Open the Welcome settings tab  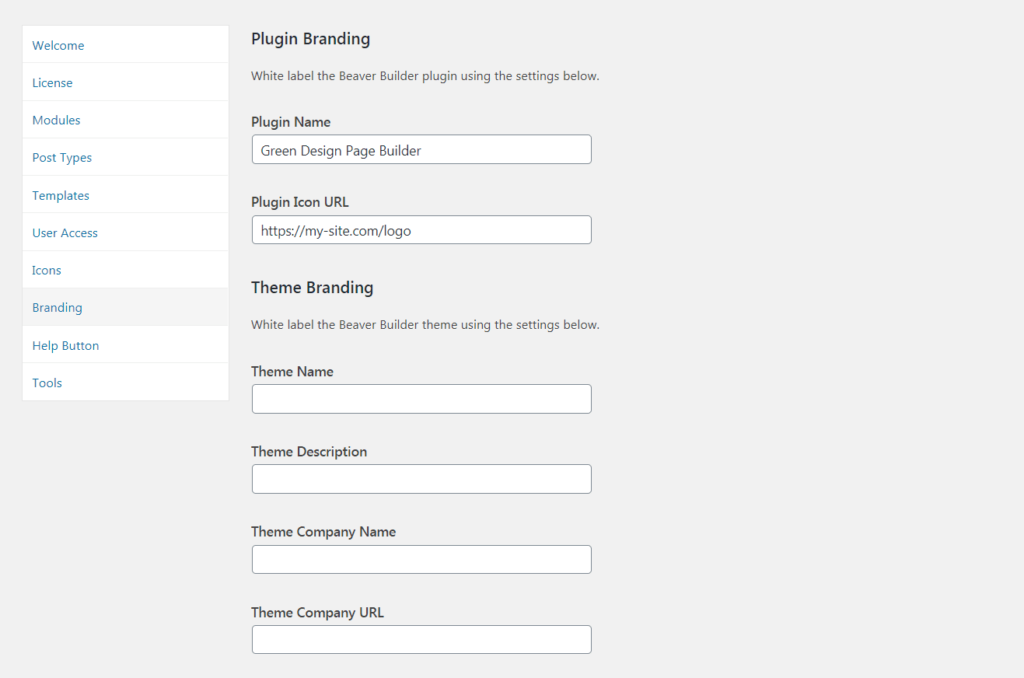click(x=57, y=45)
